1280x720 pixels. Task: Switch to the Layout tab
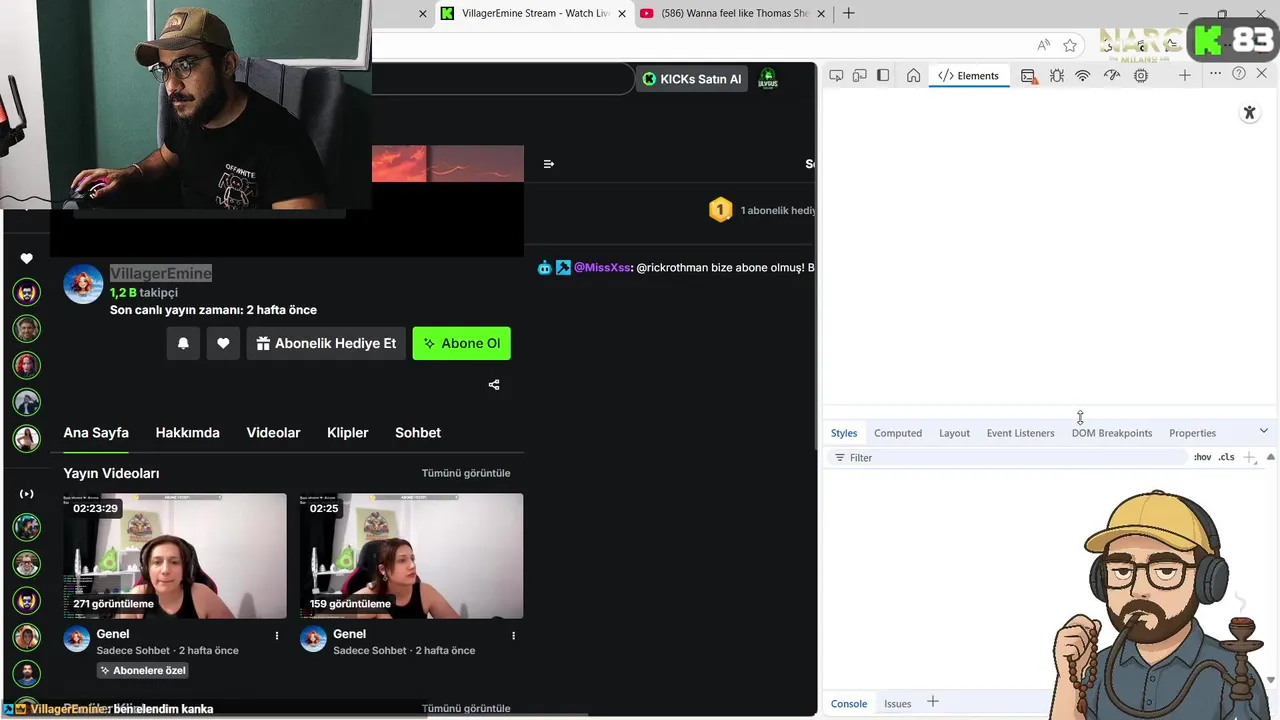click(x=954, y=433)
